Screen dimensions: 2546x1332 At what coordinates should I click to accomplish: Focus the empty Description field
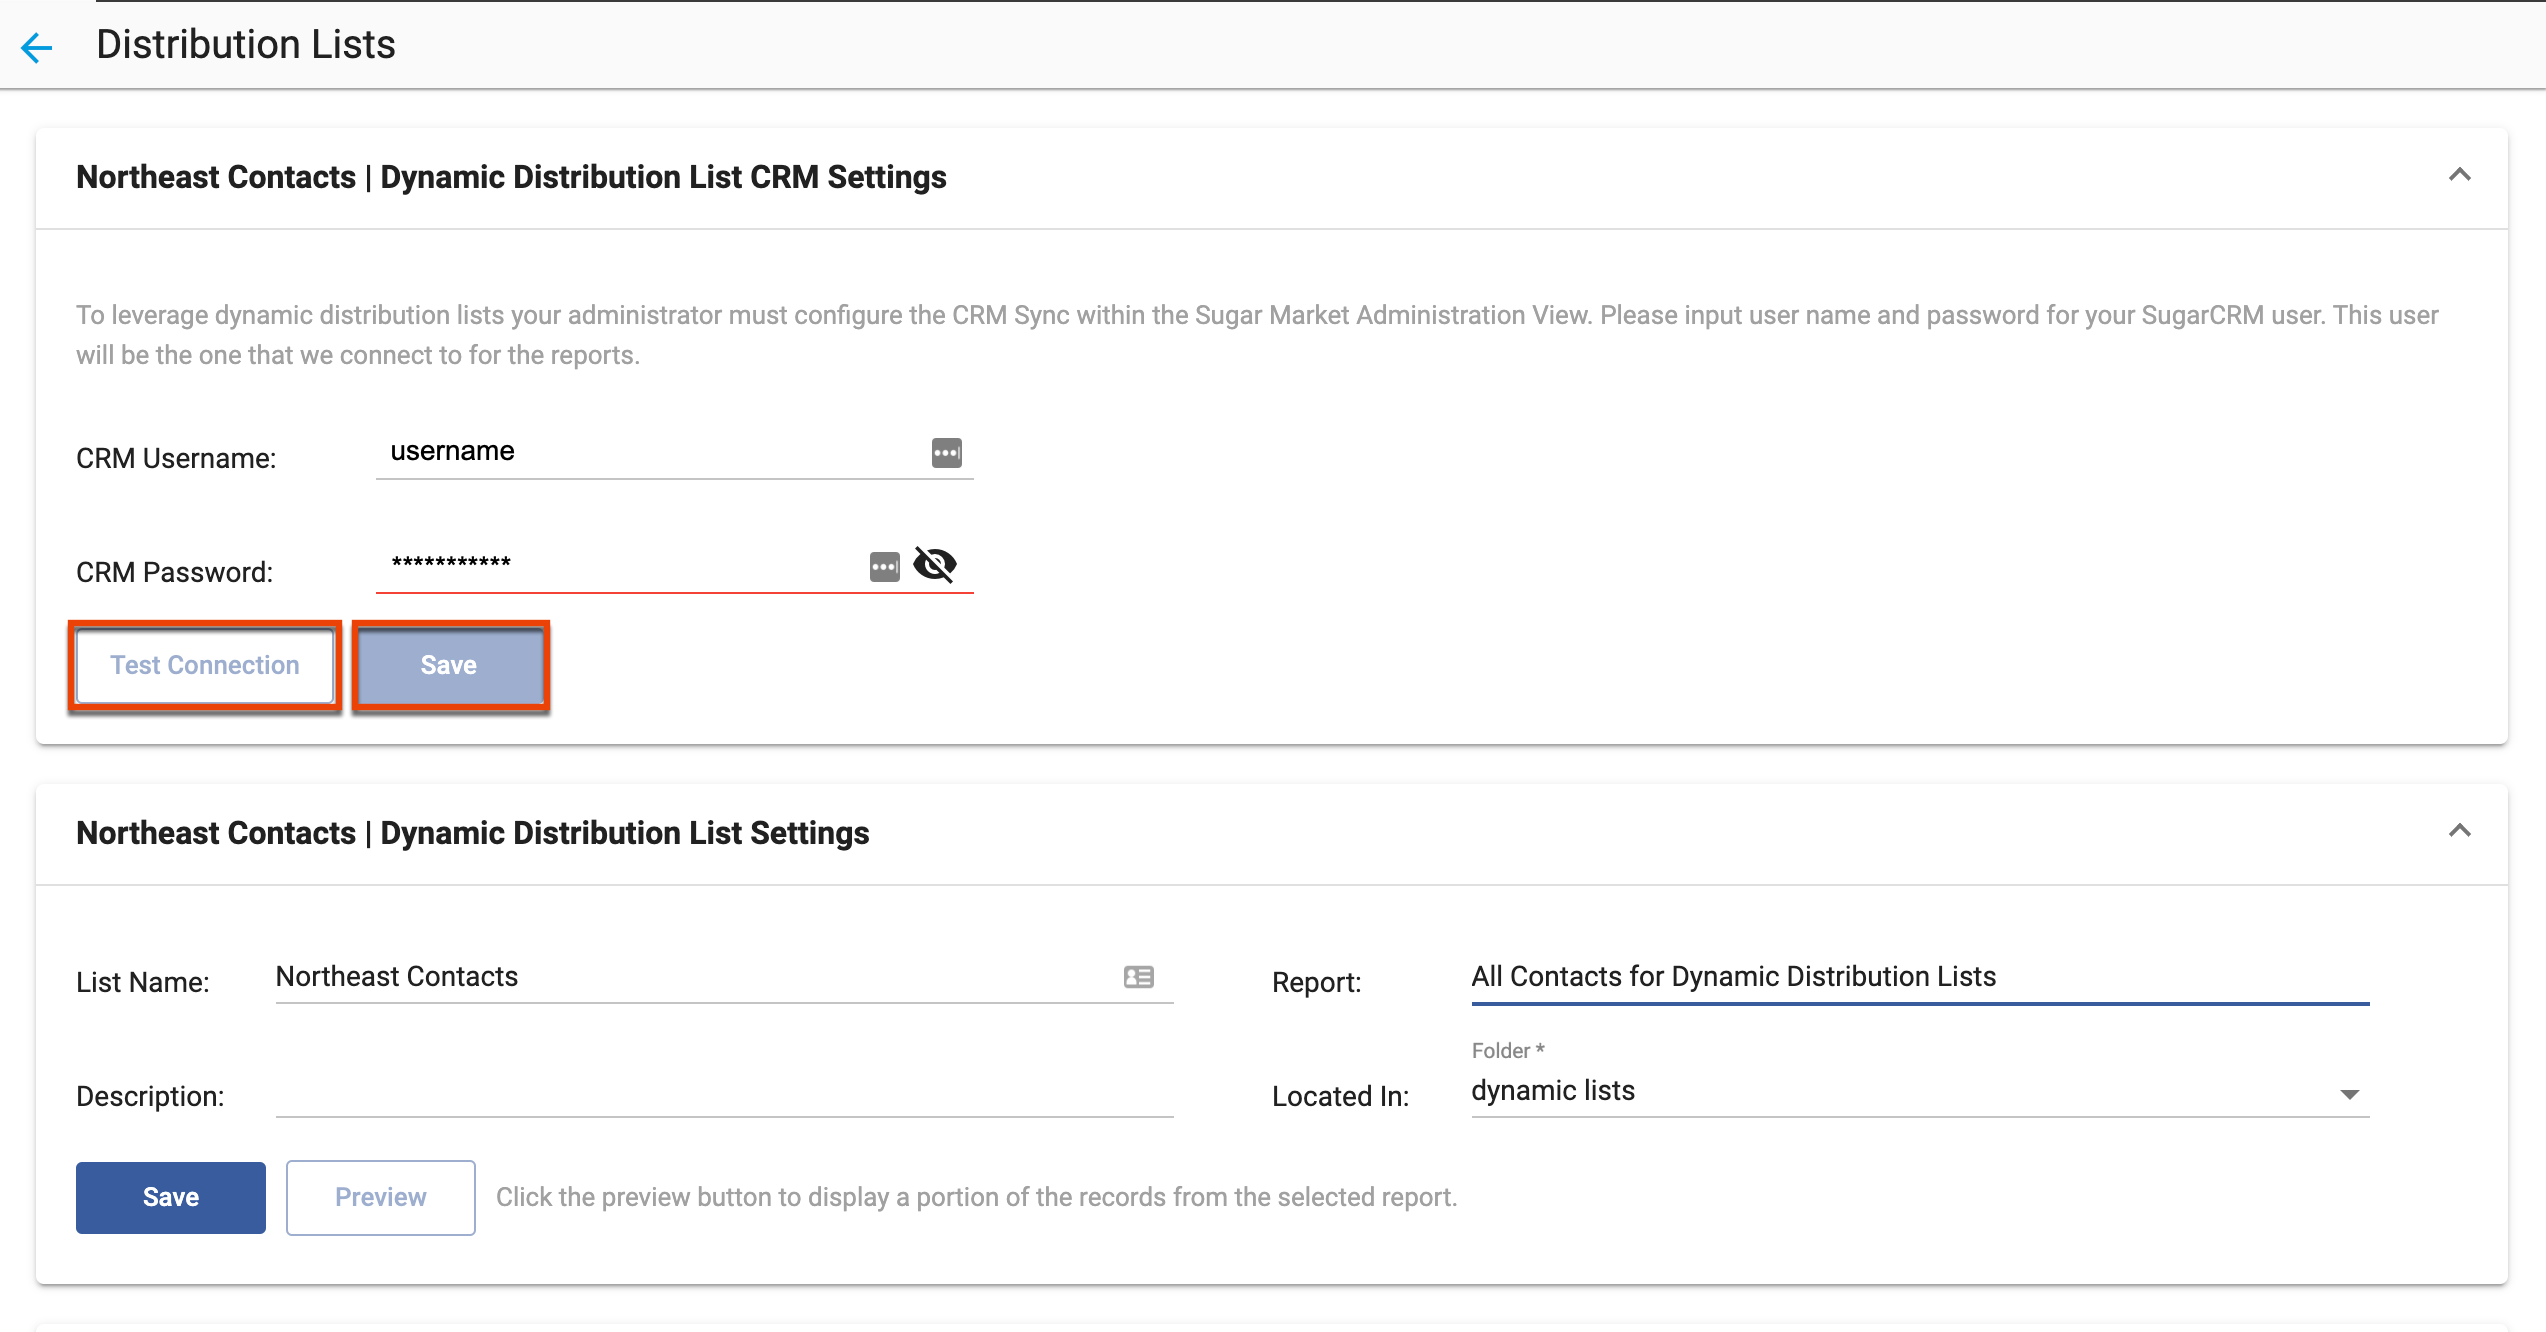click(x=723, y=1094)
